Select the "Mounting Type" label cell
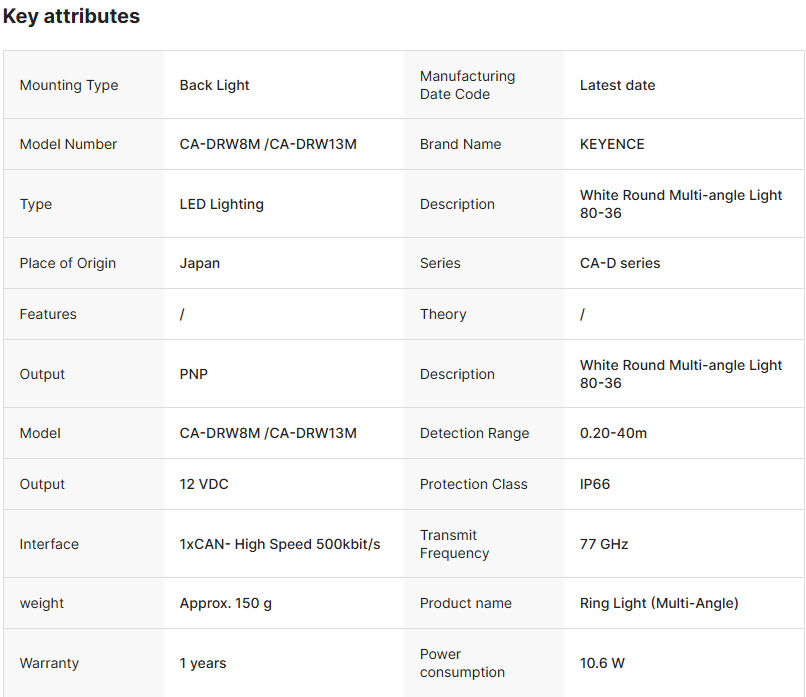The height and width of the screenshot is (697, 806). (x=69, y=85)
